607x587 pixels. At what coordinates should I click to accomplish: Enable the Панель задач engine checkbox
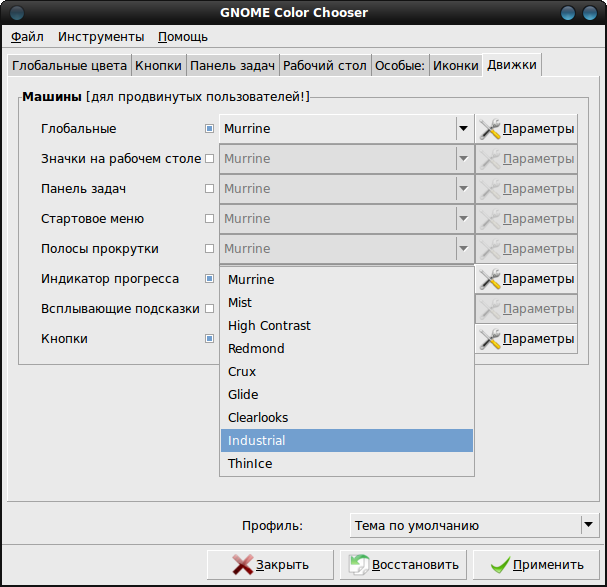209,189
